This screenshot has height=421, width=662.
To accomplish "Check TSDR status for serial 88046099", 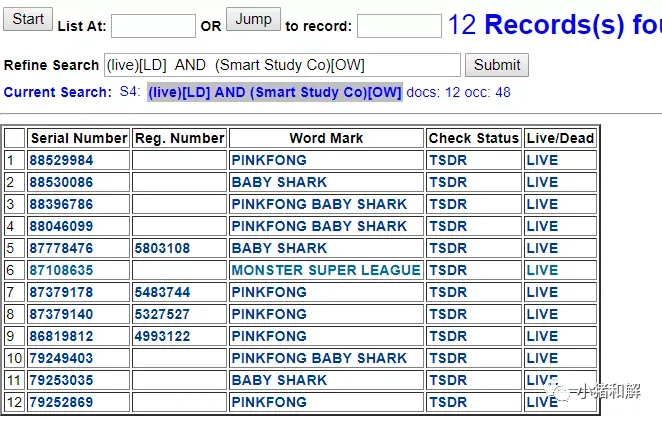I will (448, 226).
